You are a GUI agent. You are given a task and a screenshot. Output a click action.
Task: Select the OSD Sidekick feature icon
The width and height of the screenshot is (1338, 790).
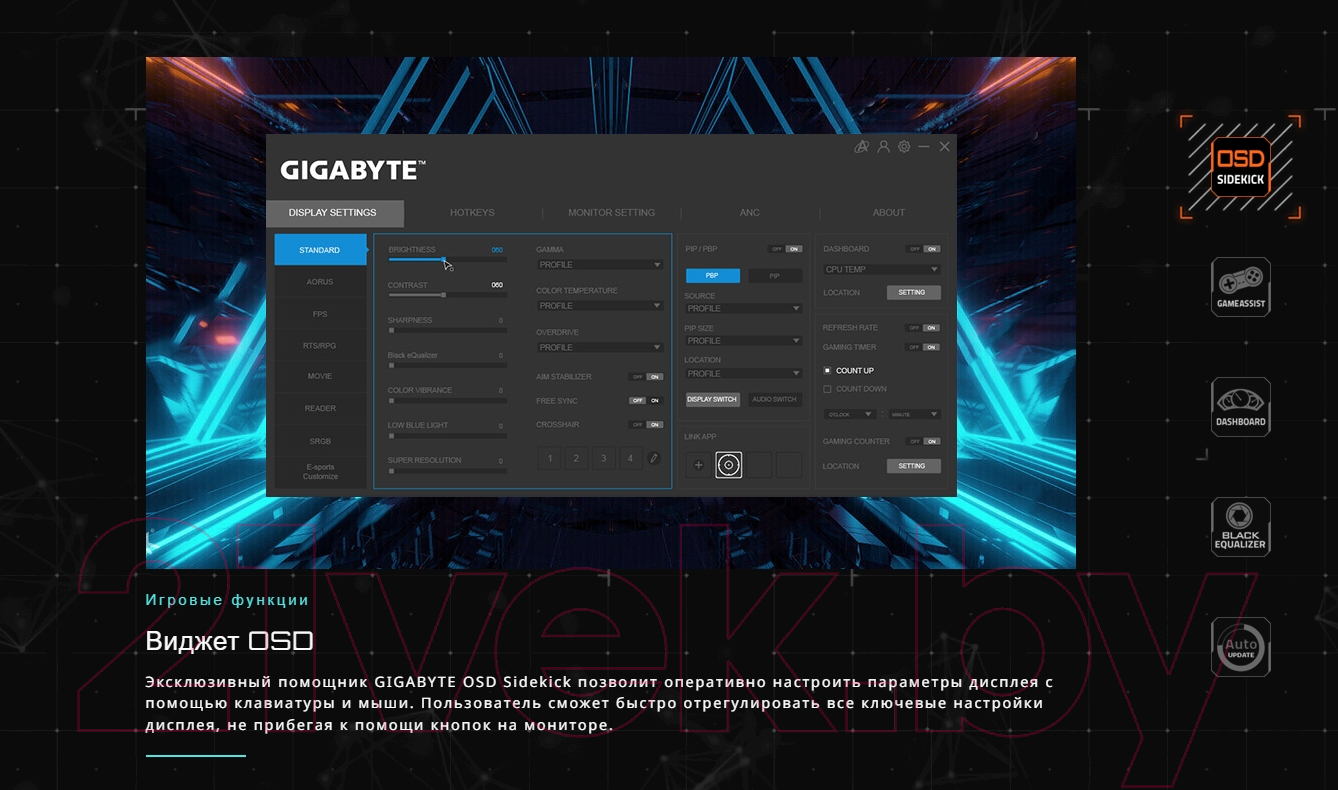coord(1240,167)
